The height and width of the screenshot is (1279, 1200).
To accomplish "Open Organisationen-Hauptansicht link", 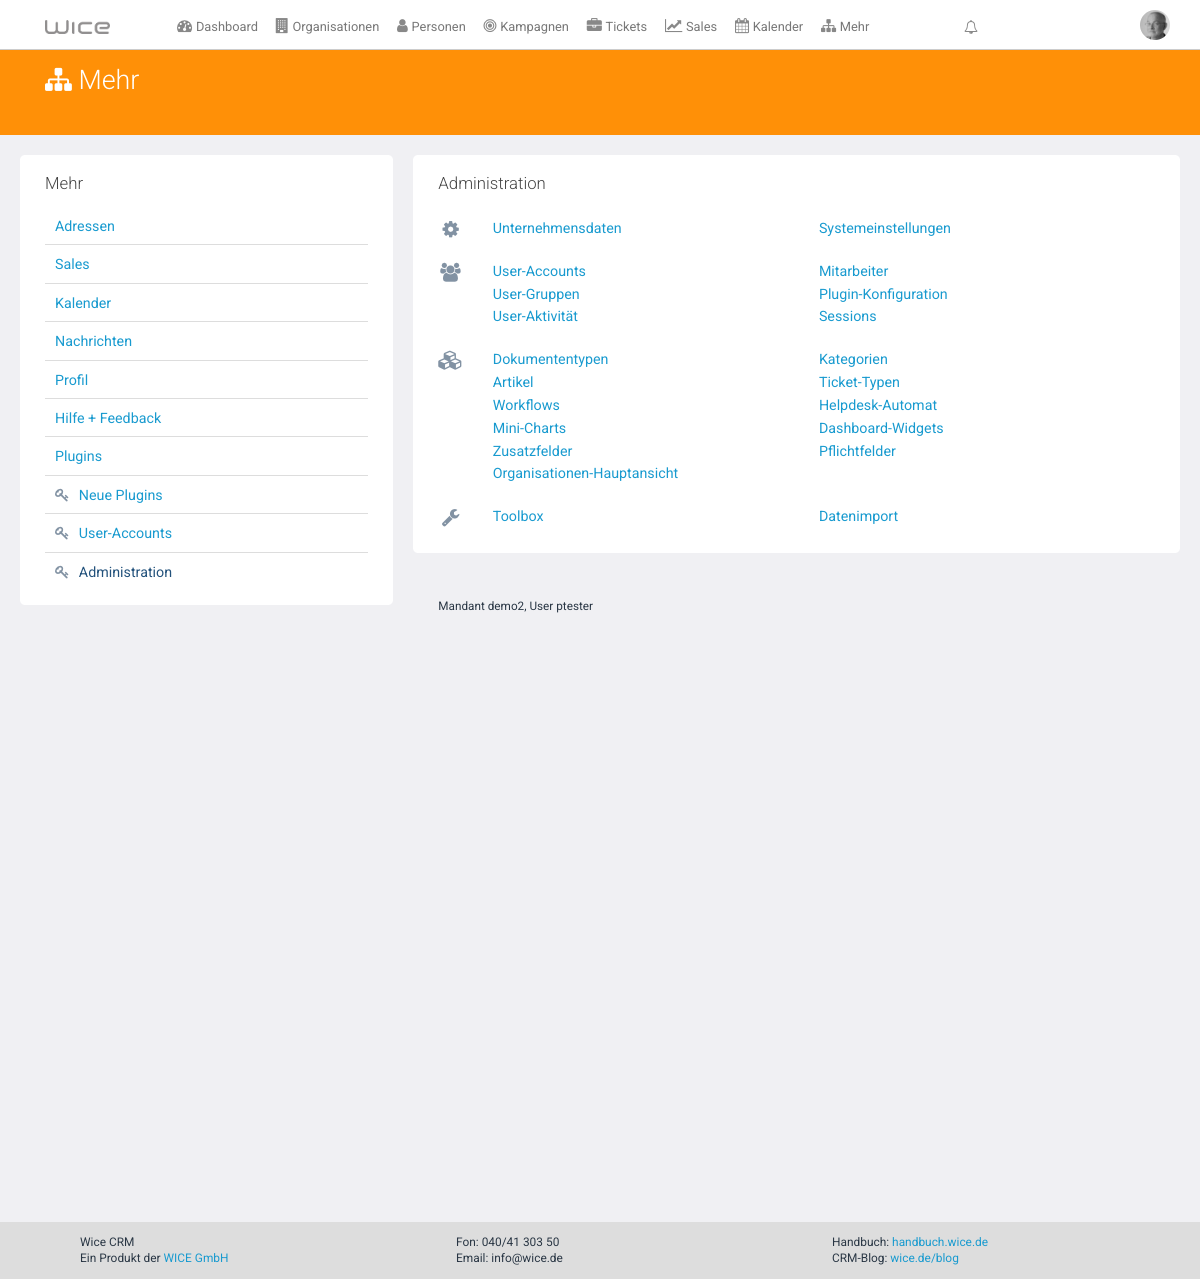I will pyautogui.click(x=586, y=473).
